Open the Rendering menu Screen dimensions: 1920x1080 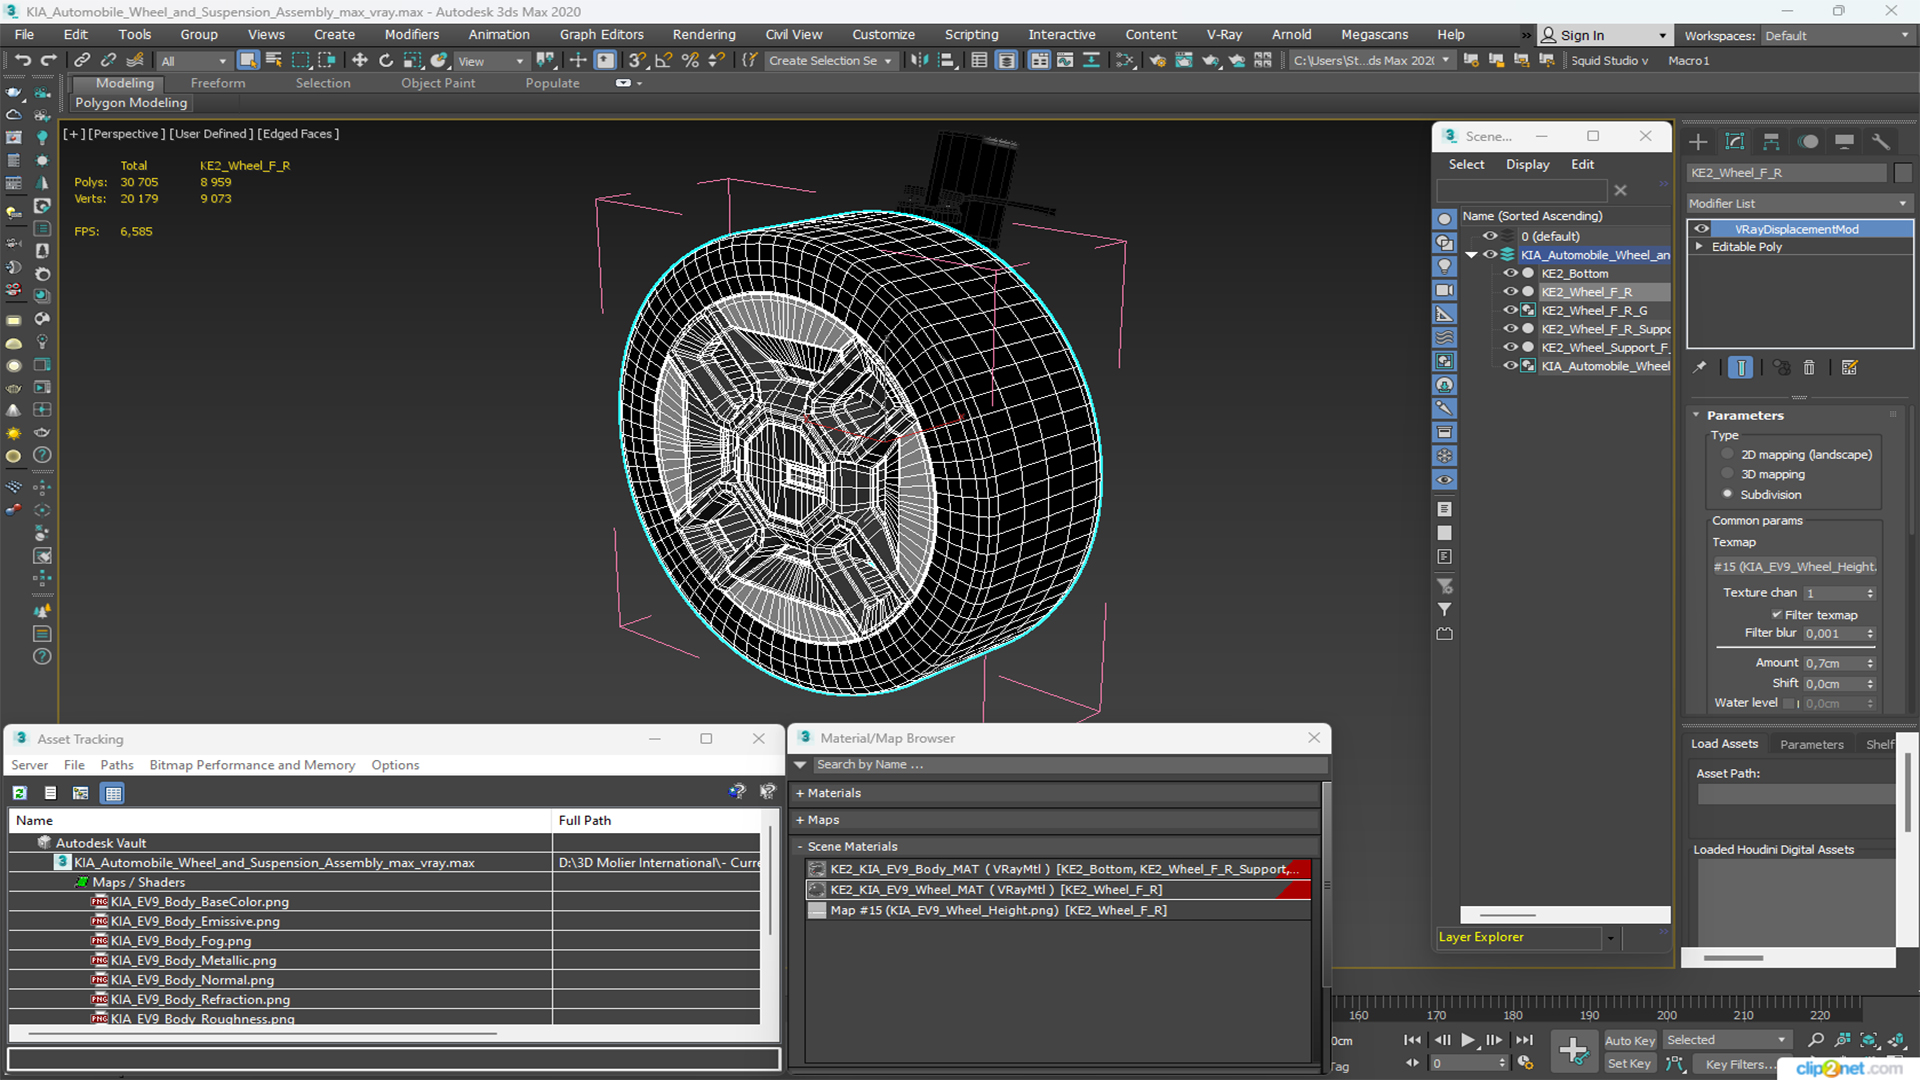pyautogui.click(x=704, y=34)
